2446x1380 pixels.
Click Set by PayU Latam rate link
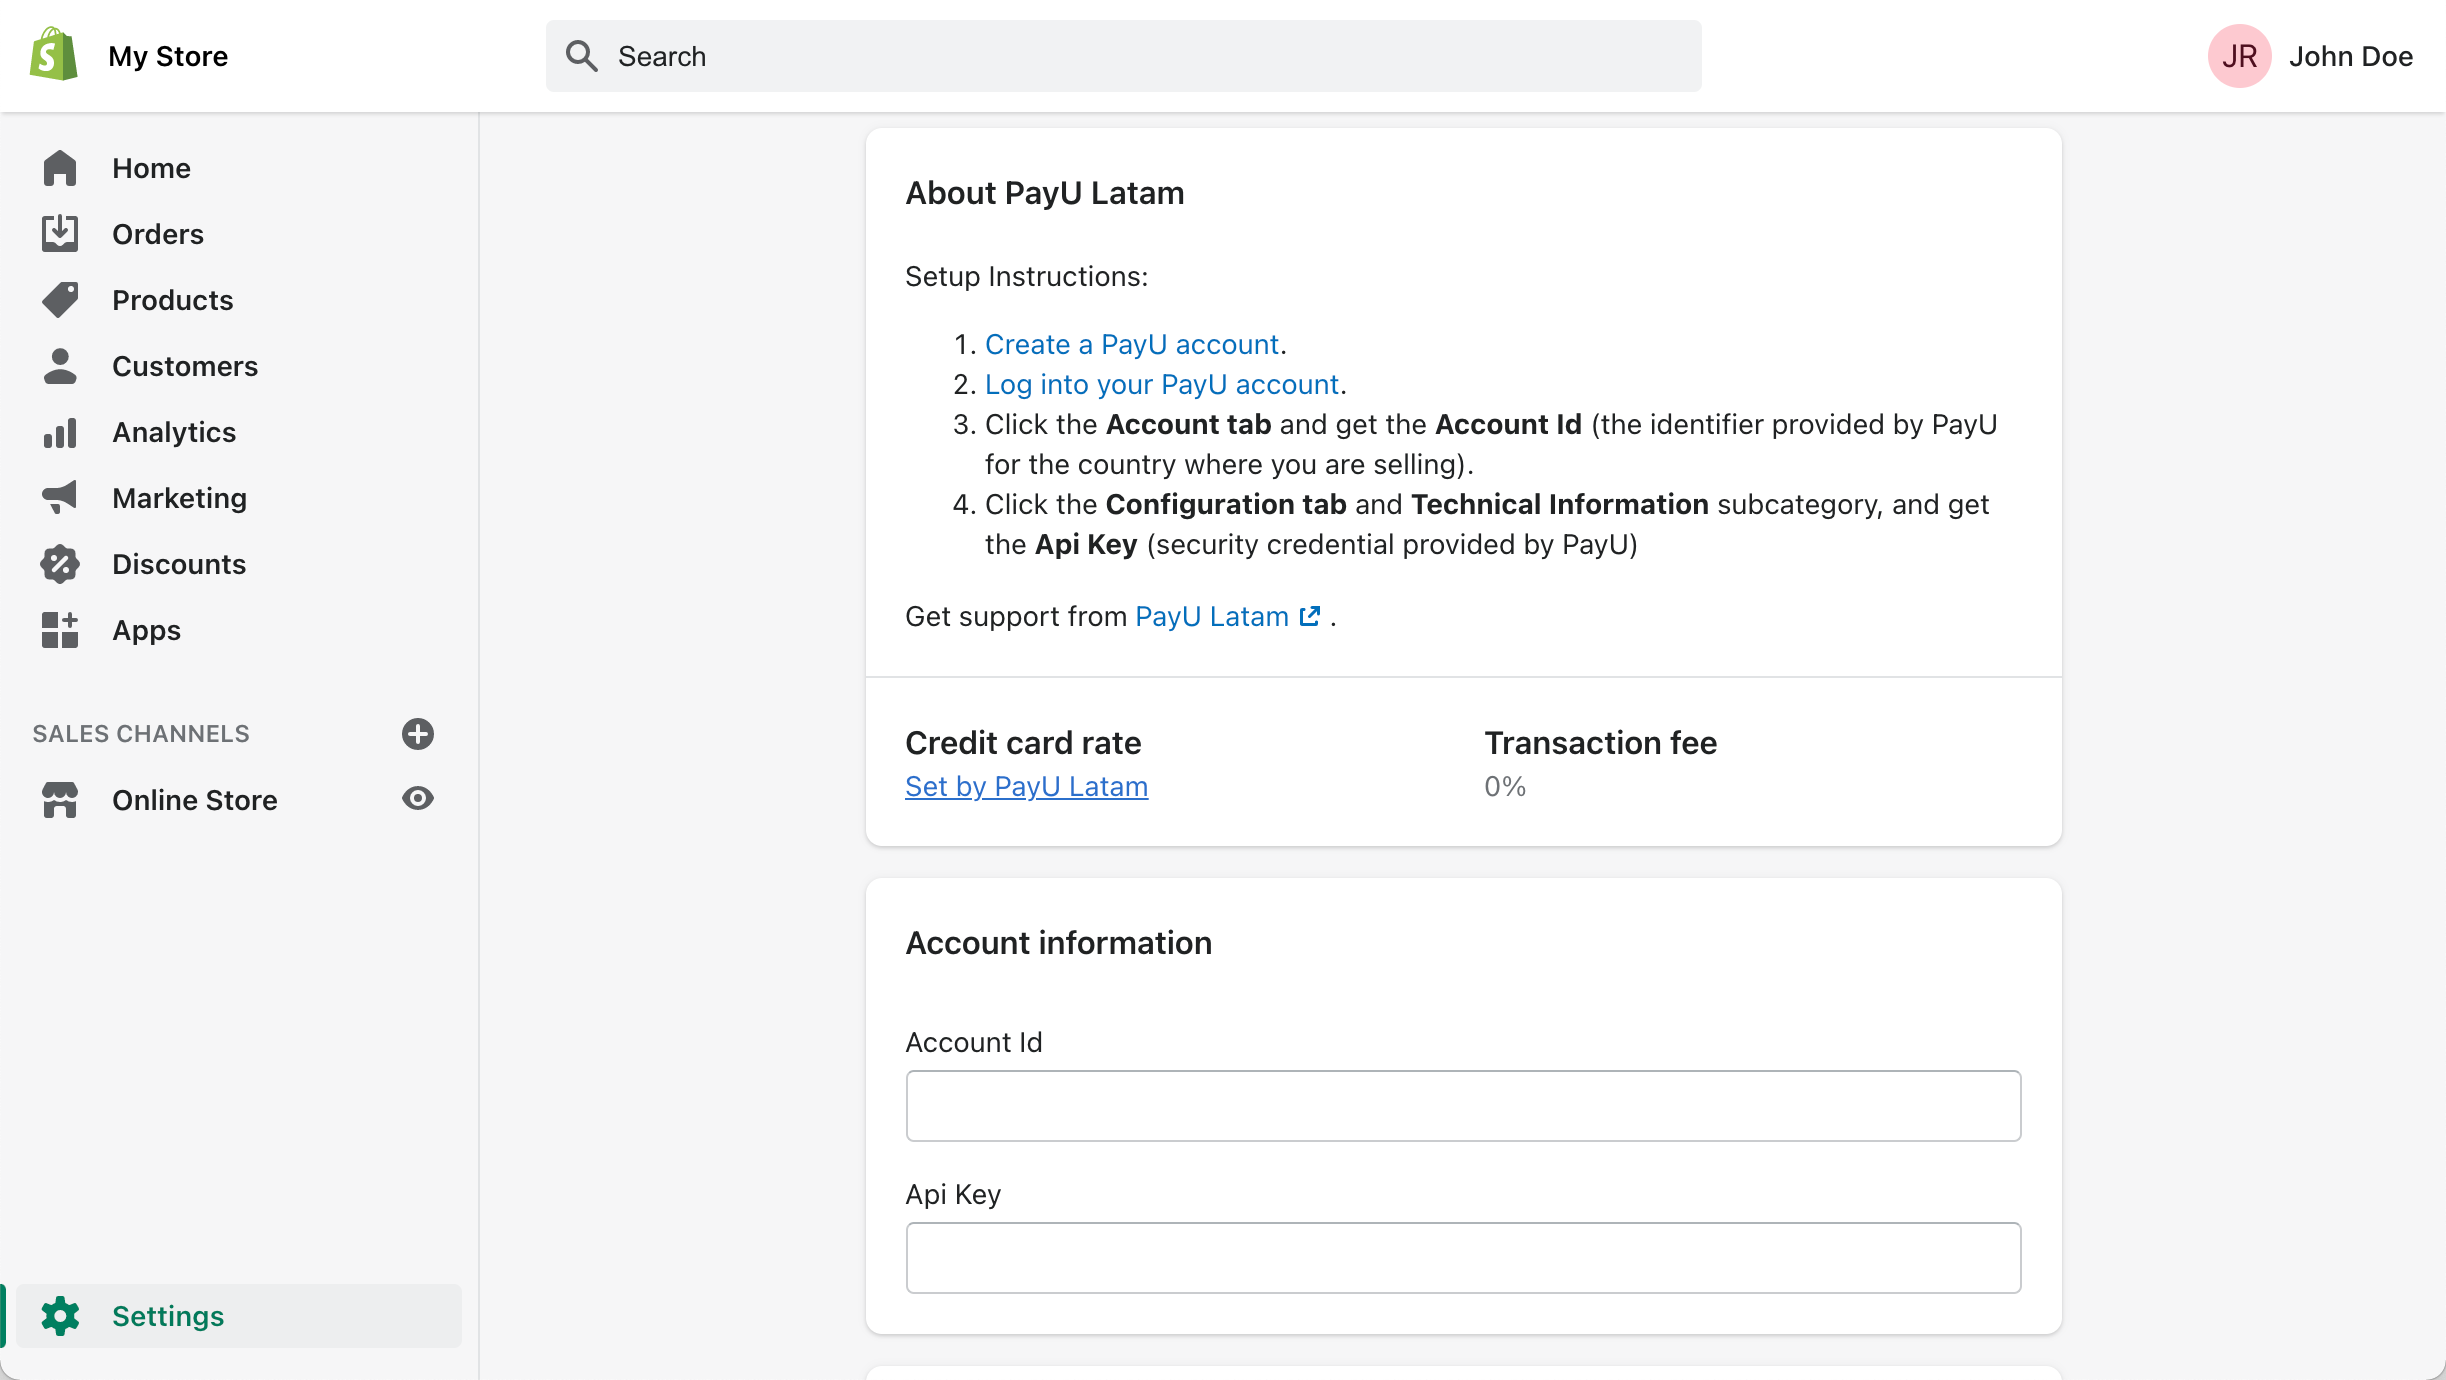coord(1026,786)
